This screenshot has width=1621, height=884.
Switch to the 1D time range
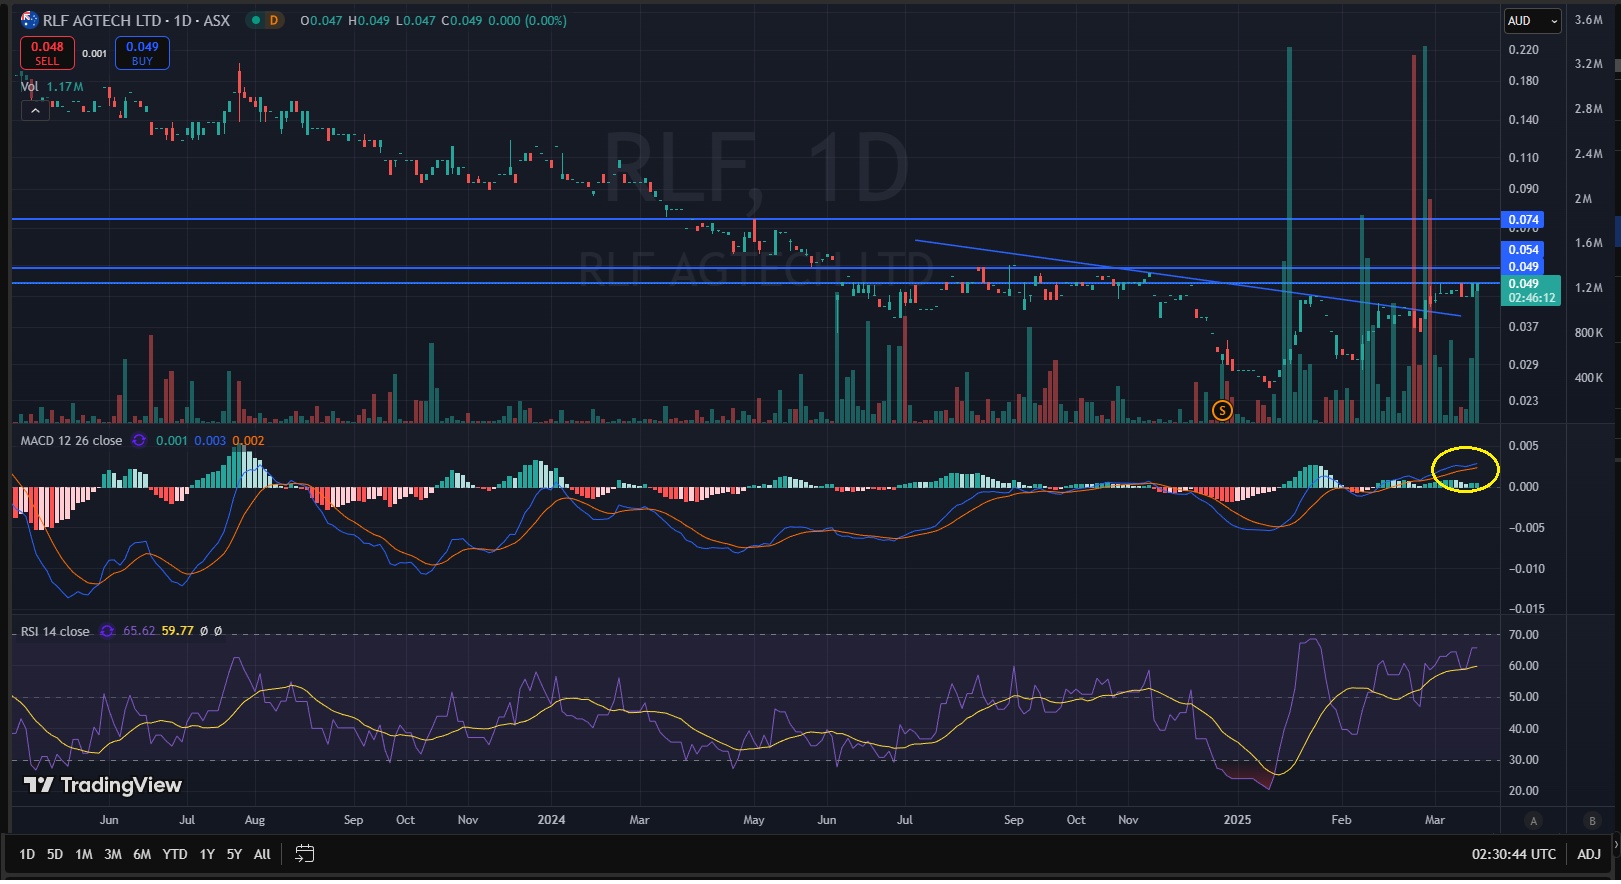click(27, 854)
